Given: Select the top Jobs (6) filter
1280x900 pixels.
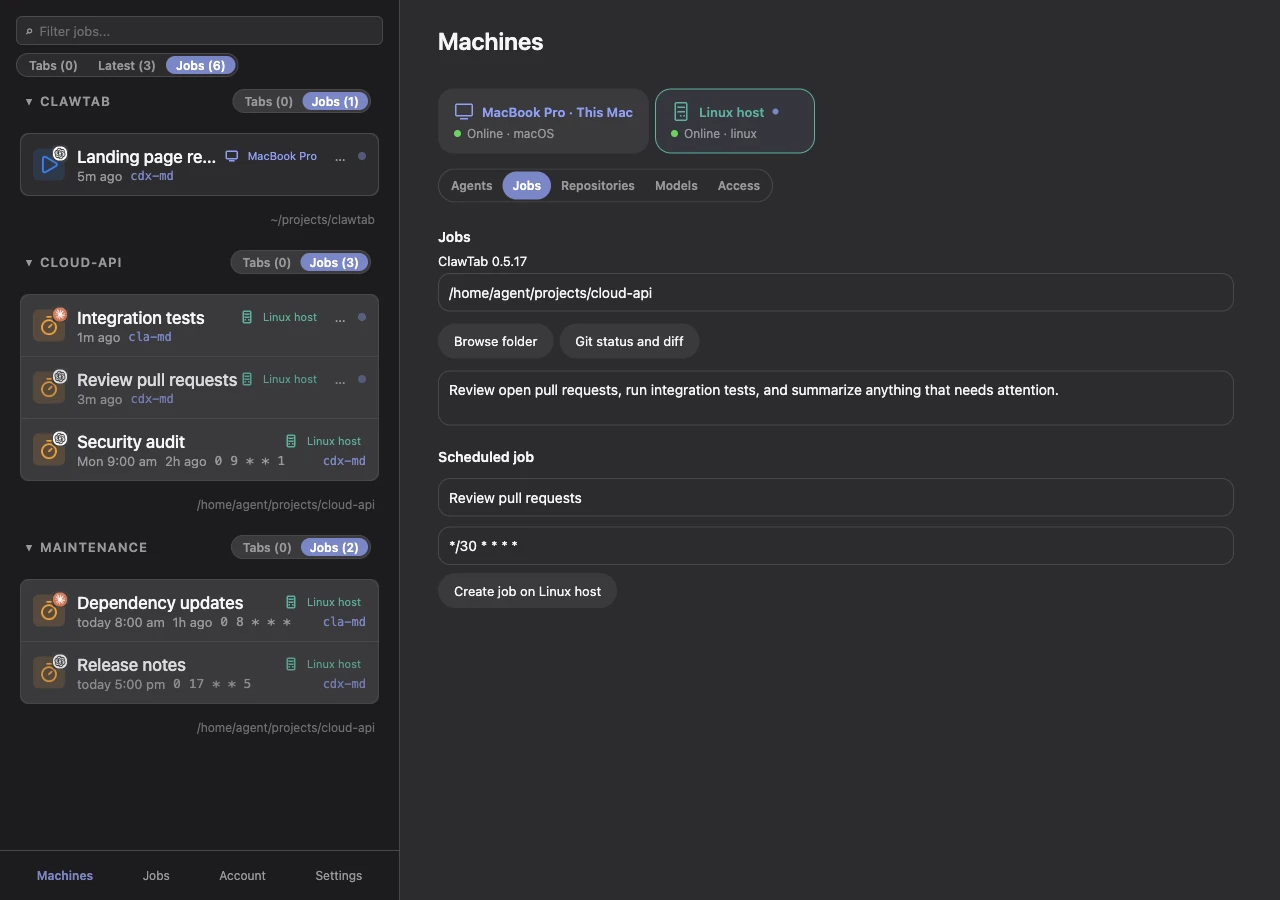Looking at the screenshot, I should pos(201,66).
